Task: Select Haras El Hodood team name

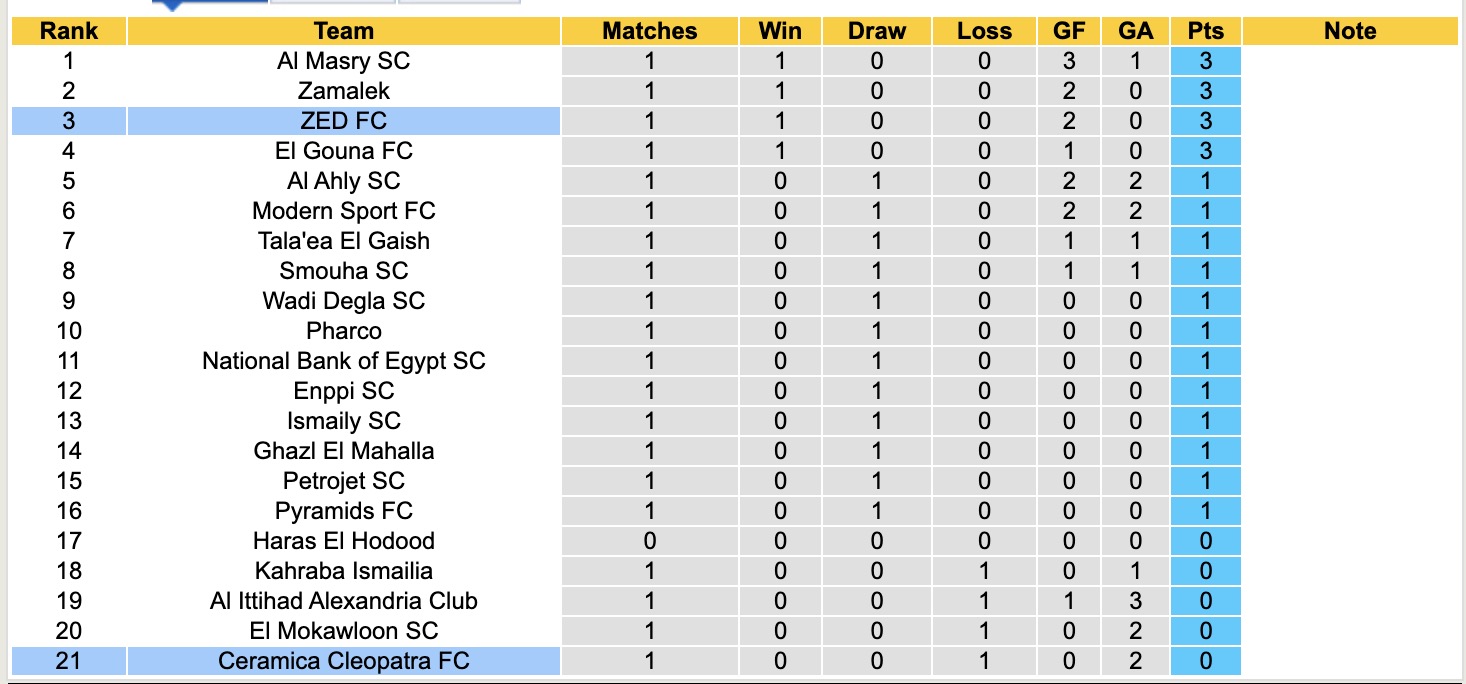Action: click(x=343, y=541)
